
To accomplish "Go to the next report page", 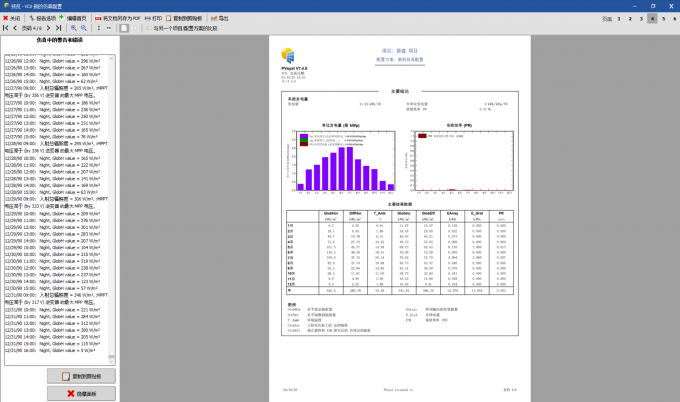I will coord(48,28).
